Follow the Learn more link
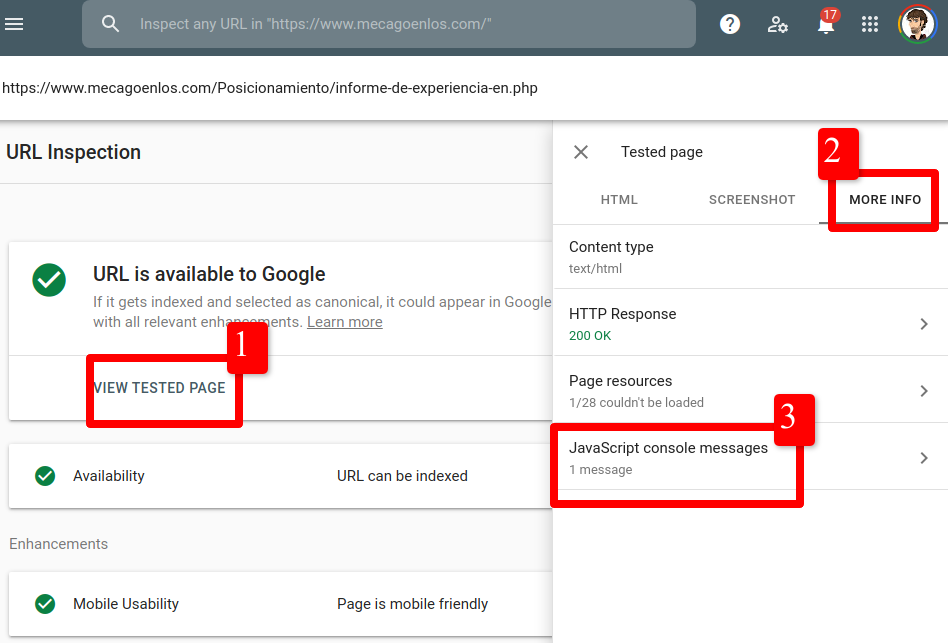The height and width of the screenshot is (643, 948). pyautogui.click(x=344, y=322)
